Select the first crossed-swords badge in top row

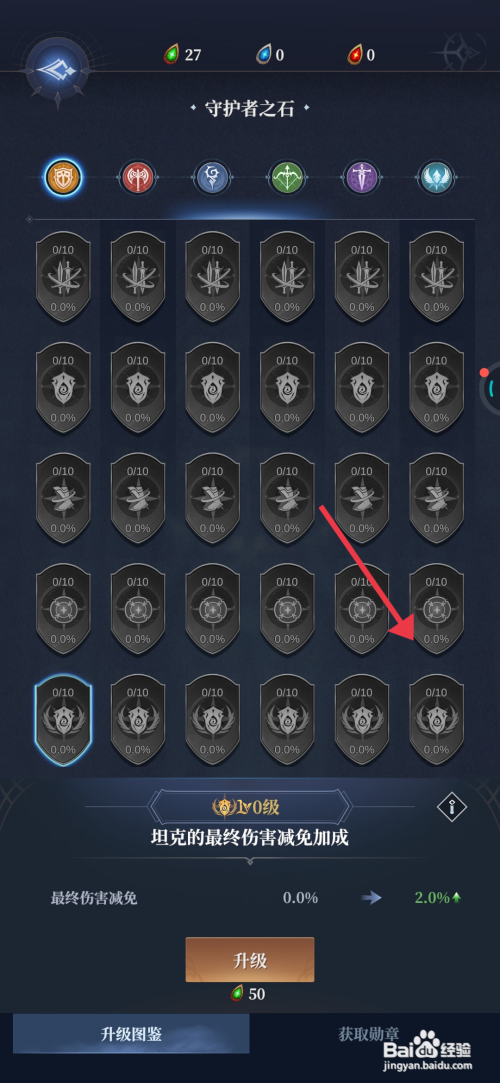[x=63, y=277]
